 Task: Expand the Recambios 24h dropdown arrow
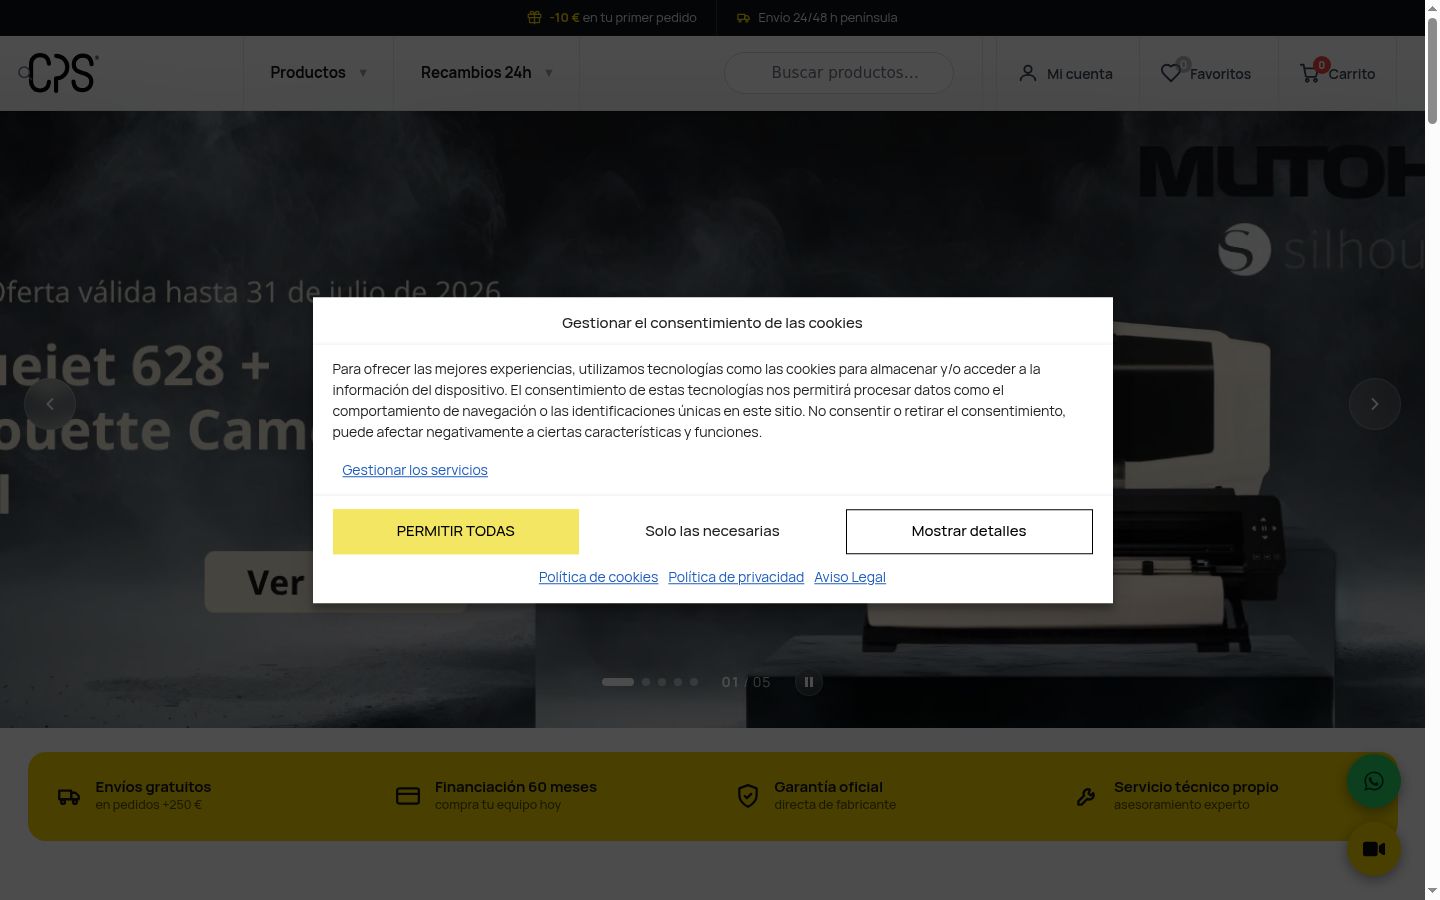pos(549,73)
